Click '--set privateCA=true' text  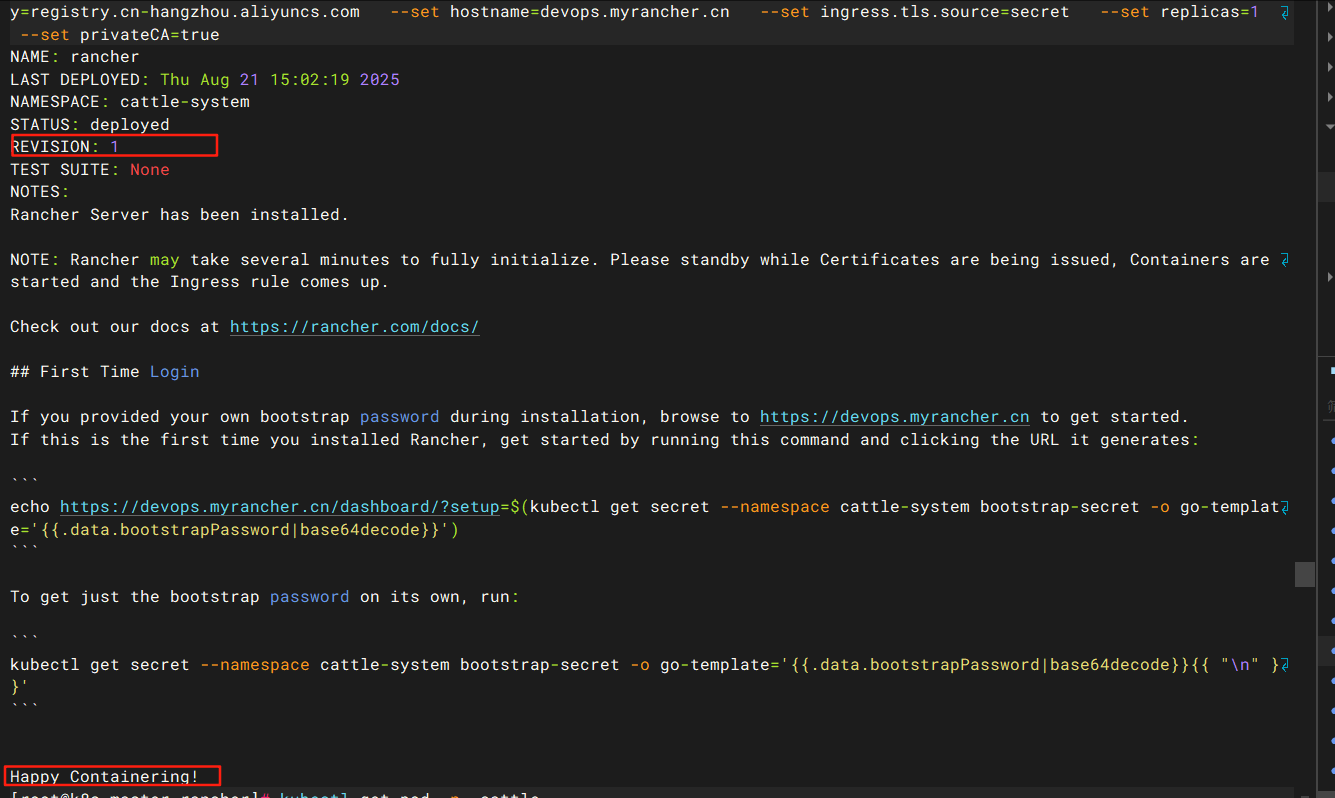[x=120, y=35]
